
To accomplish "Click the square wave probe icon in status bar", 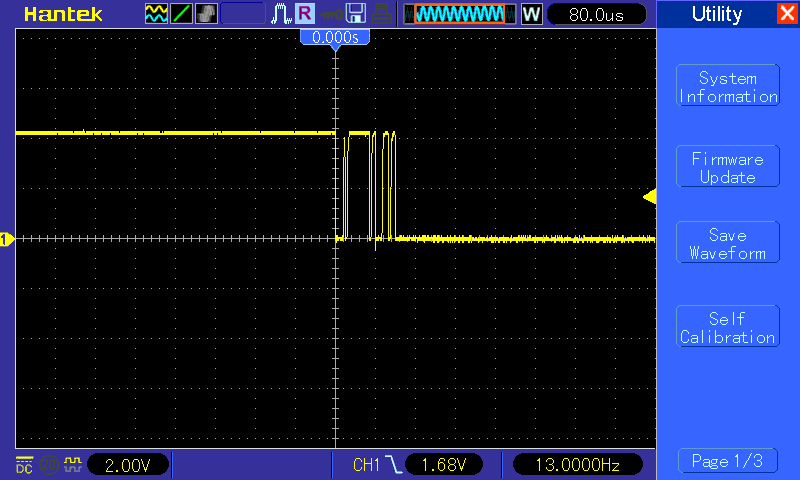I will click(73, 464).
